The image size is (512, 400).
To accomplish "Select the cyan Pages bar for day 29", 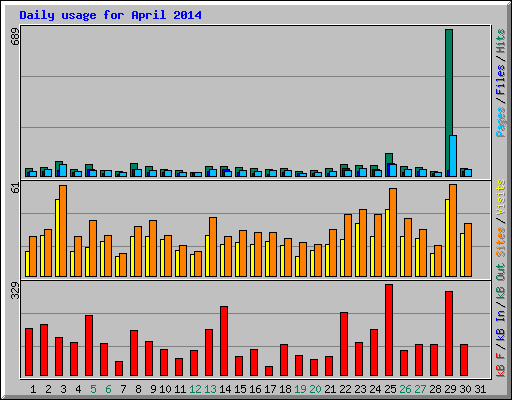I will [x=453, y=156].
